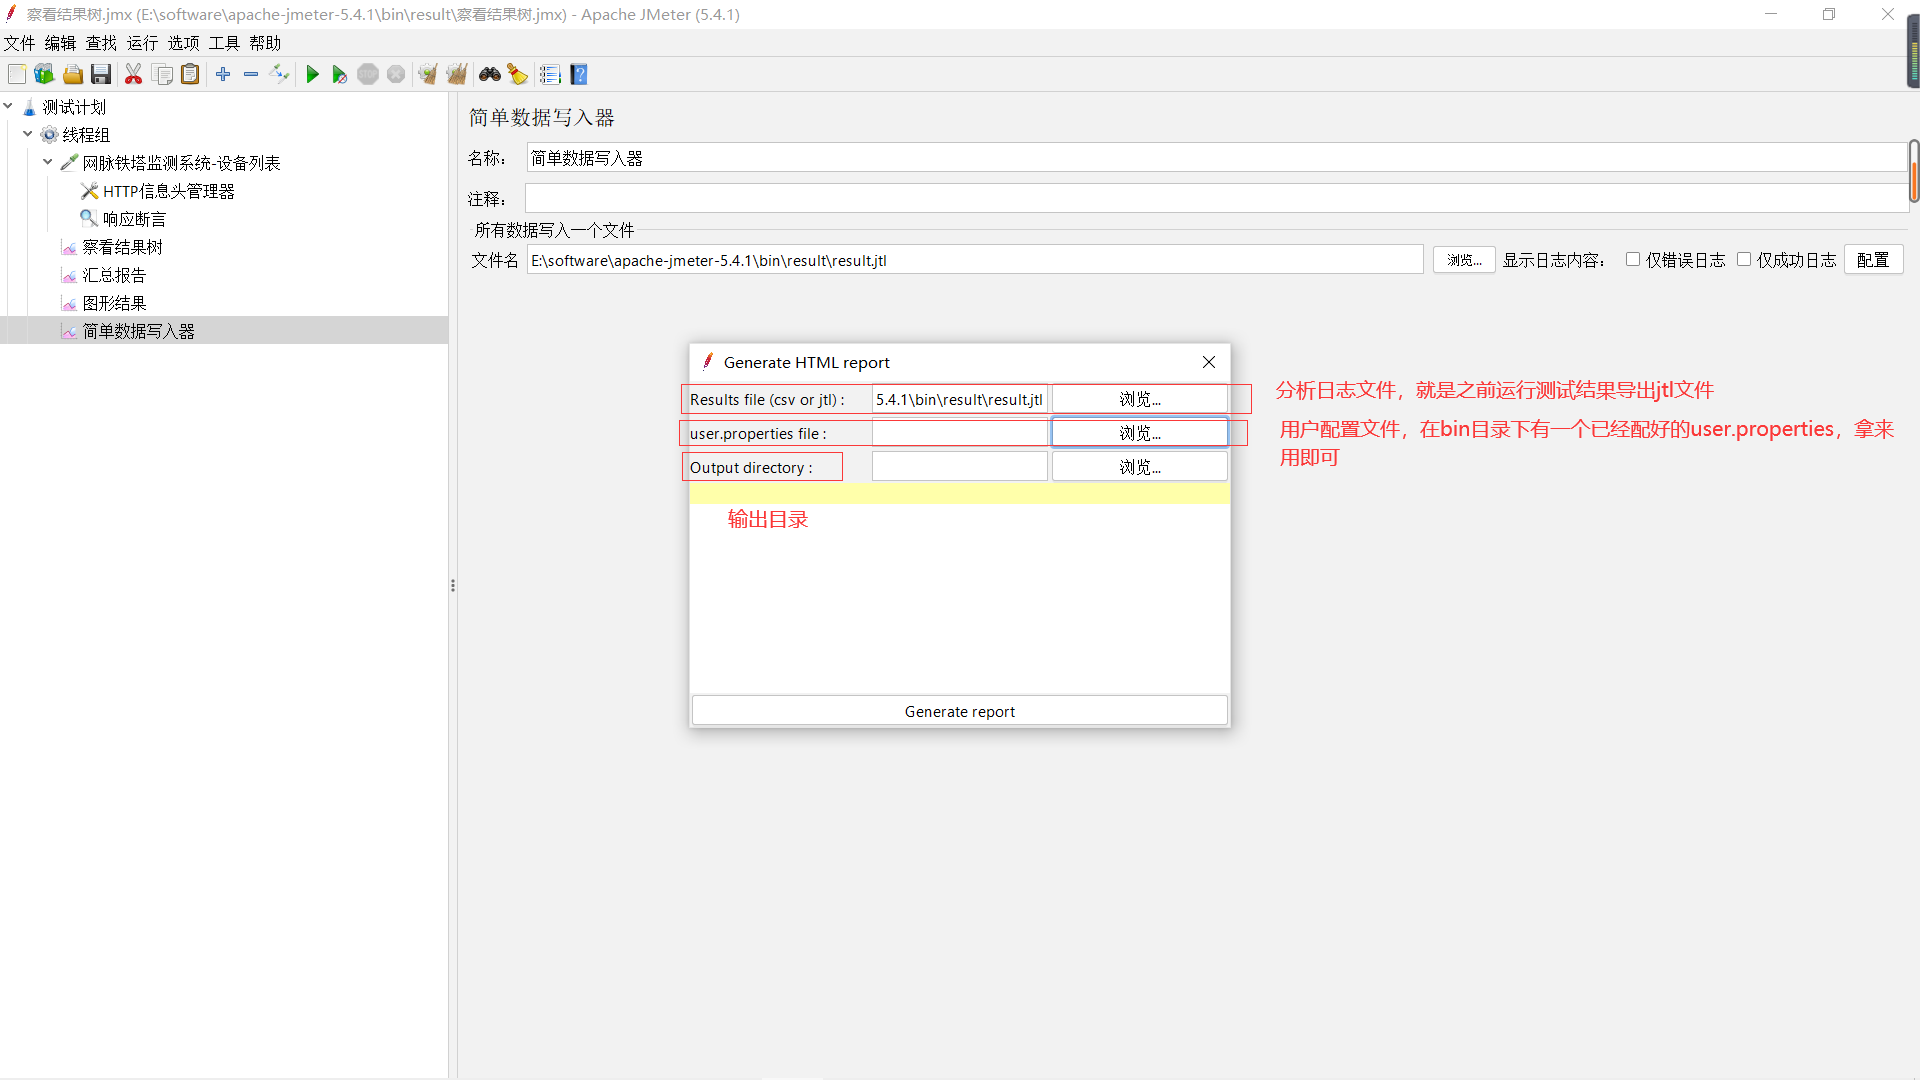This screenshot has width=1920, height=1080.
Task: Click the 配置 button
Action: pos(1873,260)
